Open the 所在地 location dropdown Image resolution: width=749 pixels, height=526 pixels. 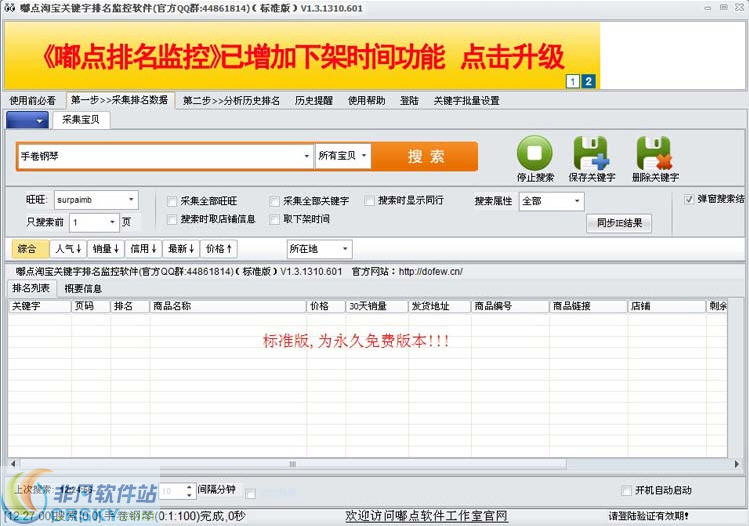pyautogui.click(x=319, y=249)
